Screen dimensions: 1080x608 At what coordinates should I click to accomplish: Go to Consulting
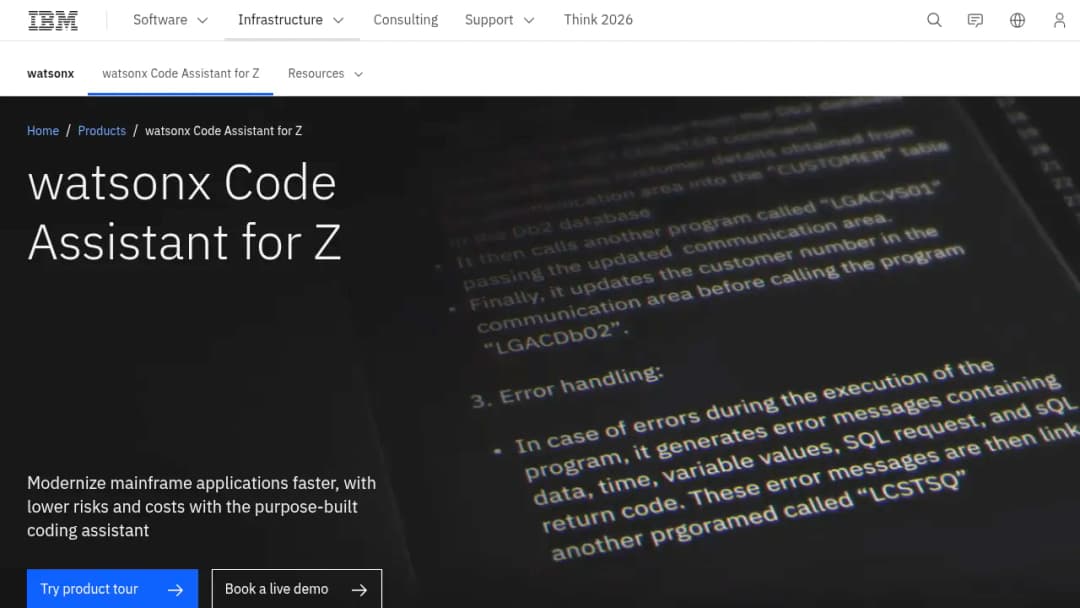[406, 20]
